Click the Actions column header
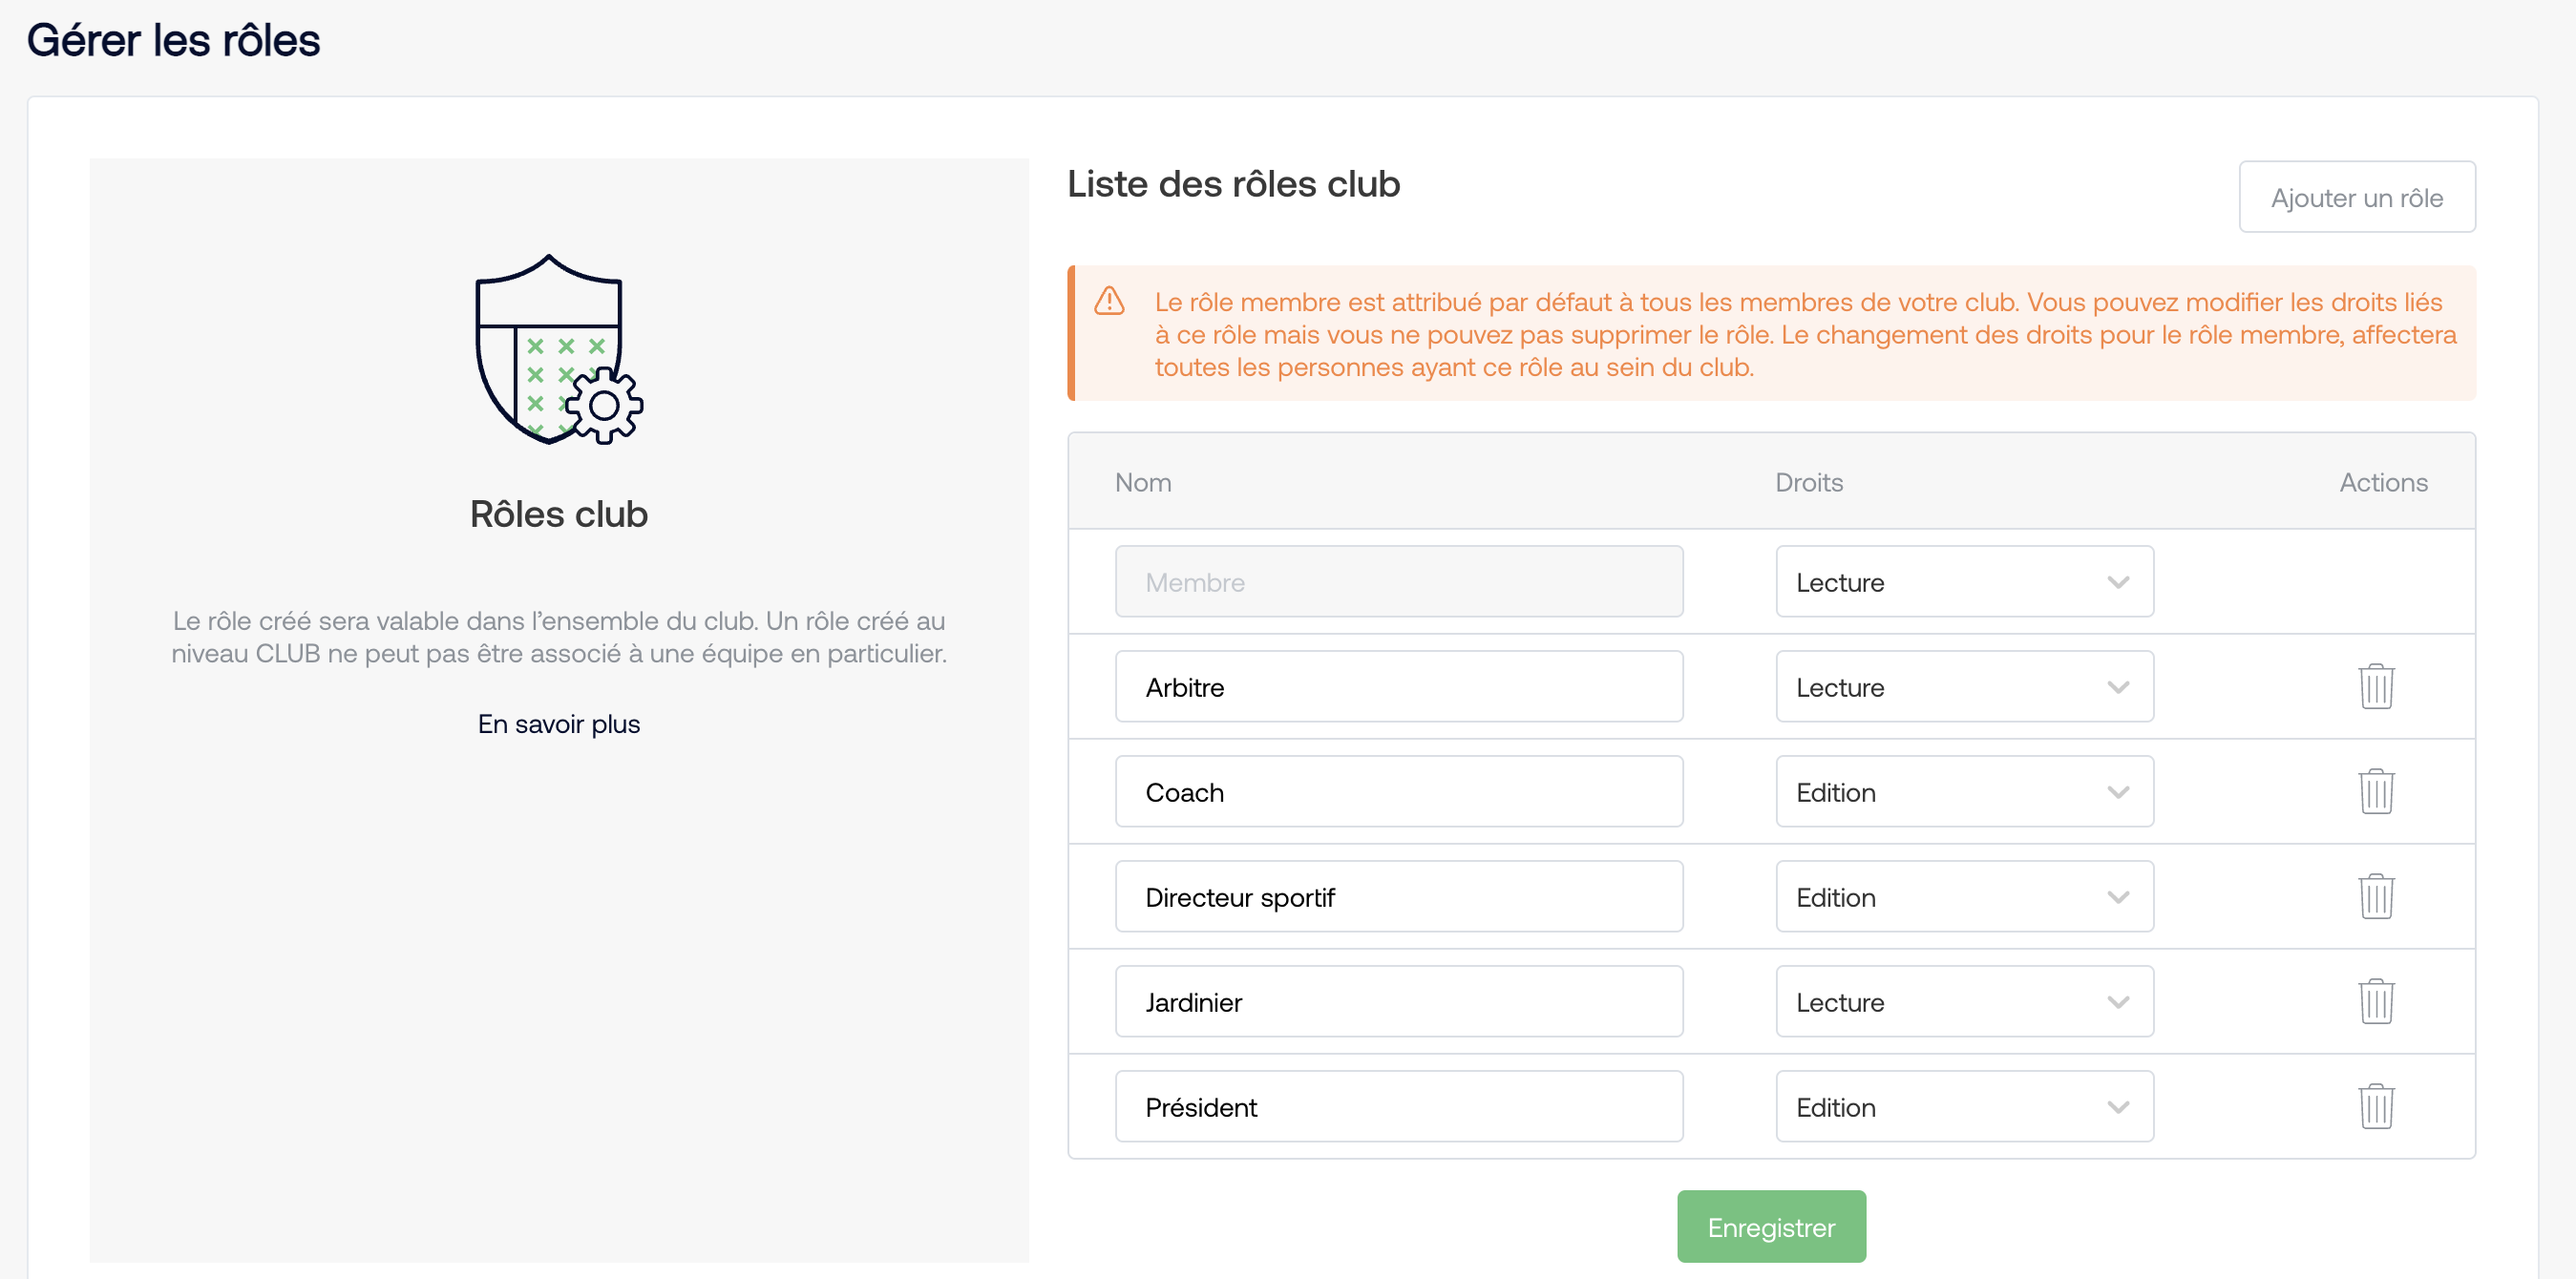2576x1279 pixels. (x=2383, y=482)
